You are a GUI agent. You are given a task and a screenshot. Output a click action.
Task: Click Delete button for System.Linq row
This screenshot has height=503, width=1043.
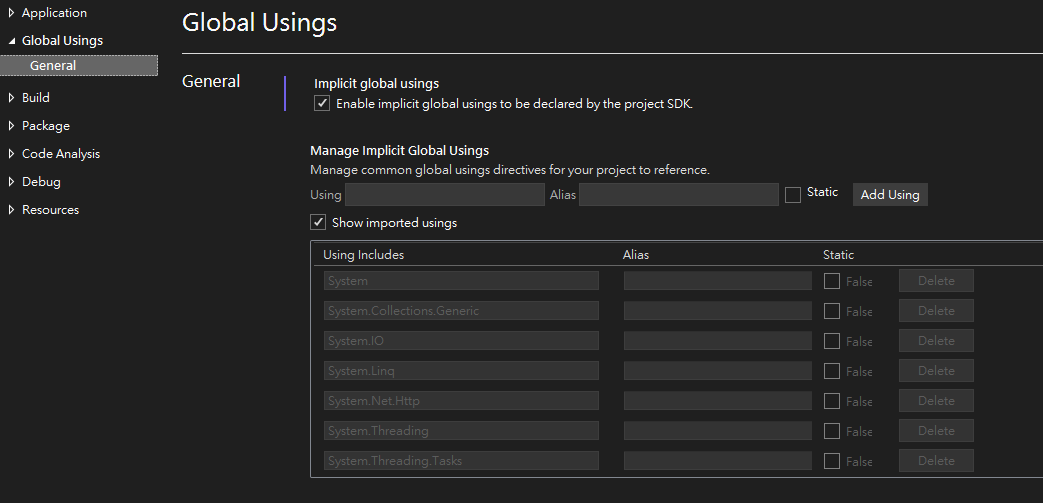pyautogui.click(x=936, y=371)
